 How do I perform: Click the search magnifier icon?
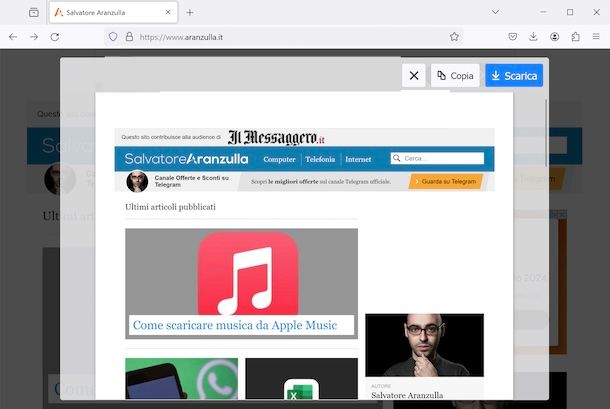397,158
